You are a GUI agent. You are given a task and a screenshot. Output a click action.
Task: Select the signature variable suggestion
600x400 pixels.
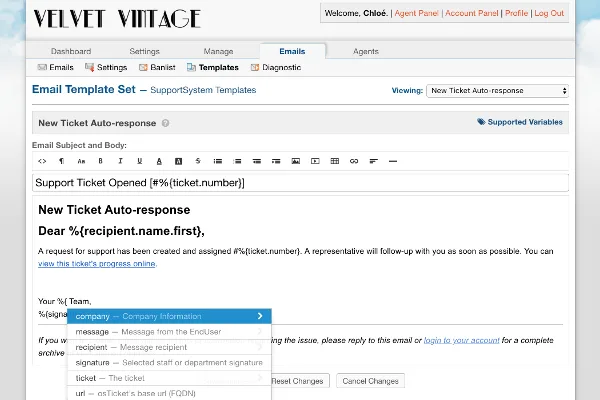coord(169,362)
